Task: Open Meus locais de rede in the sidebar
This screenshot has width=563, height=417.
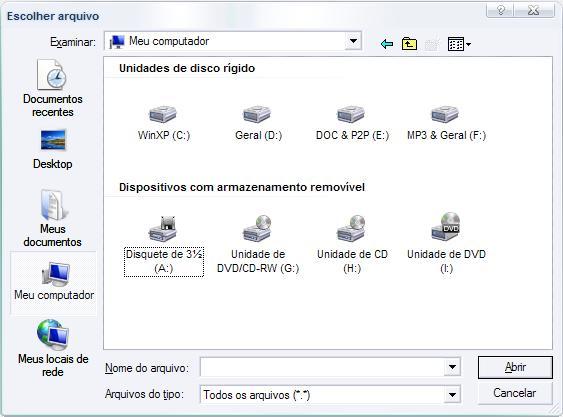Action: tap(53, 348)
